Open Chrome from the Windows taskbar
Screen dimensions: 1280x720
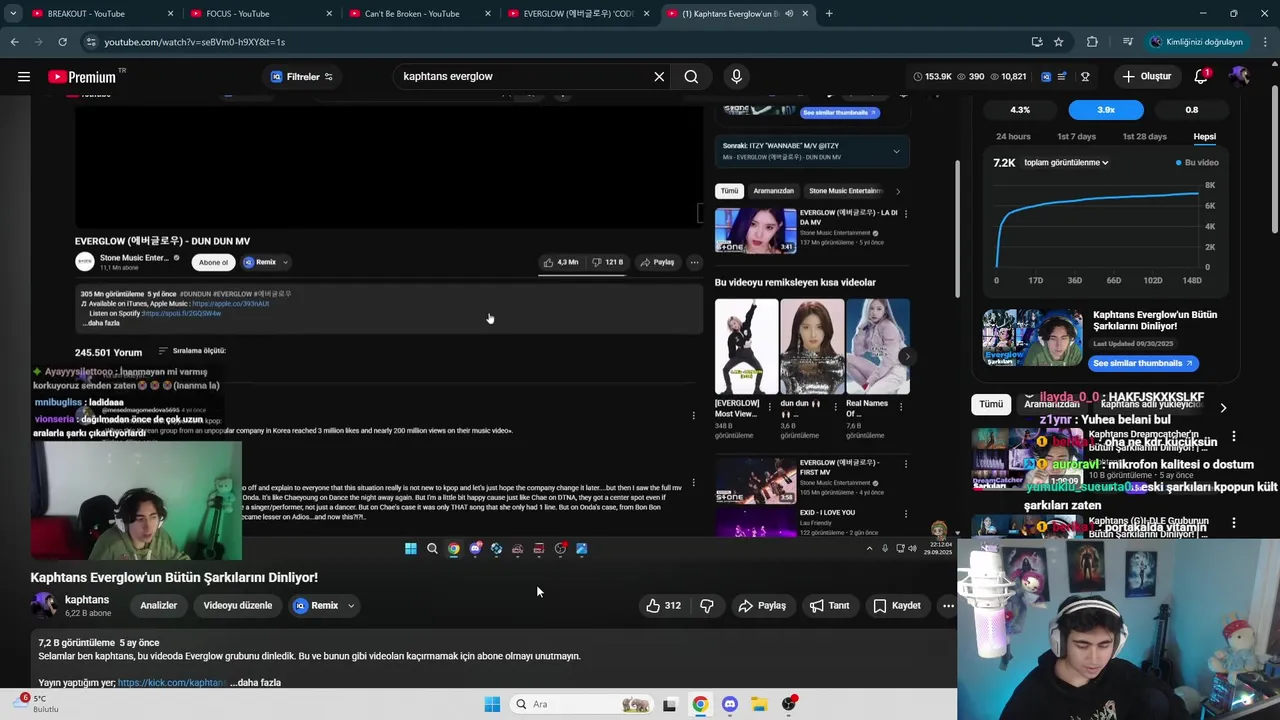coord(700,704)
